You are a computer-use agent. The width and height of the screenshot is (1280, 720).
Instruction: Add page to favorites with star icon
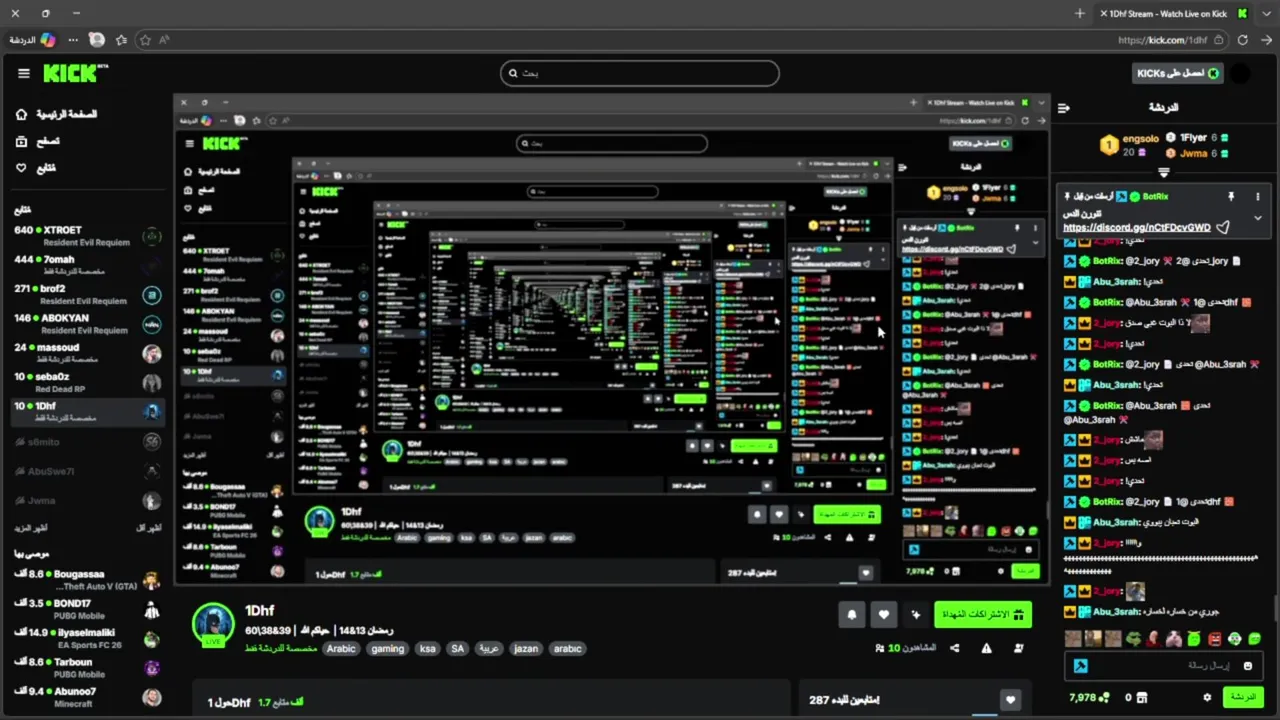145,40
